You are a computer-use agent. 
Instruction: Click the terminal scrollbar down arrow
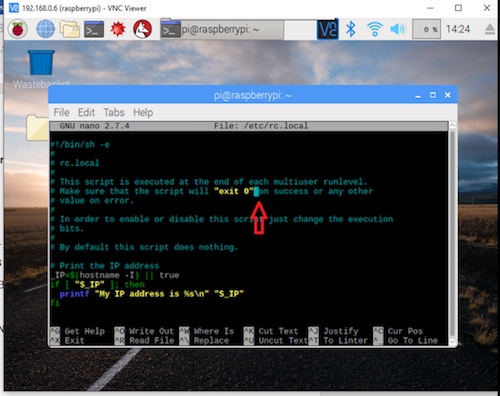pyautogui.click(x=452, y=342)
